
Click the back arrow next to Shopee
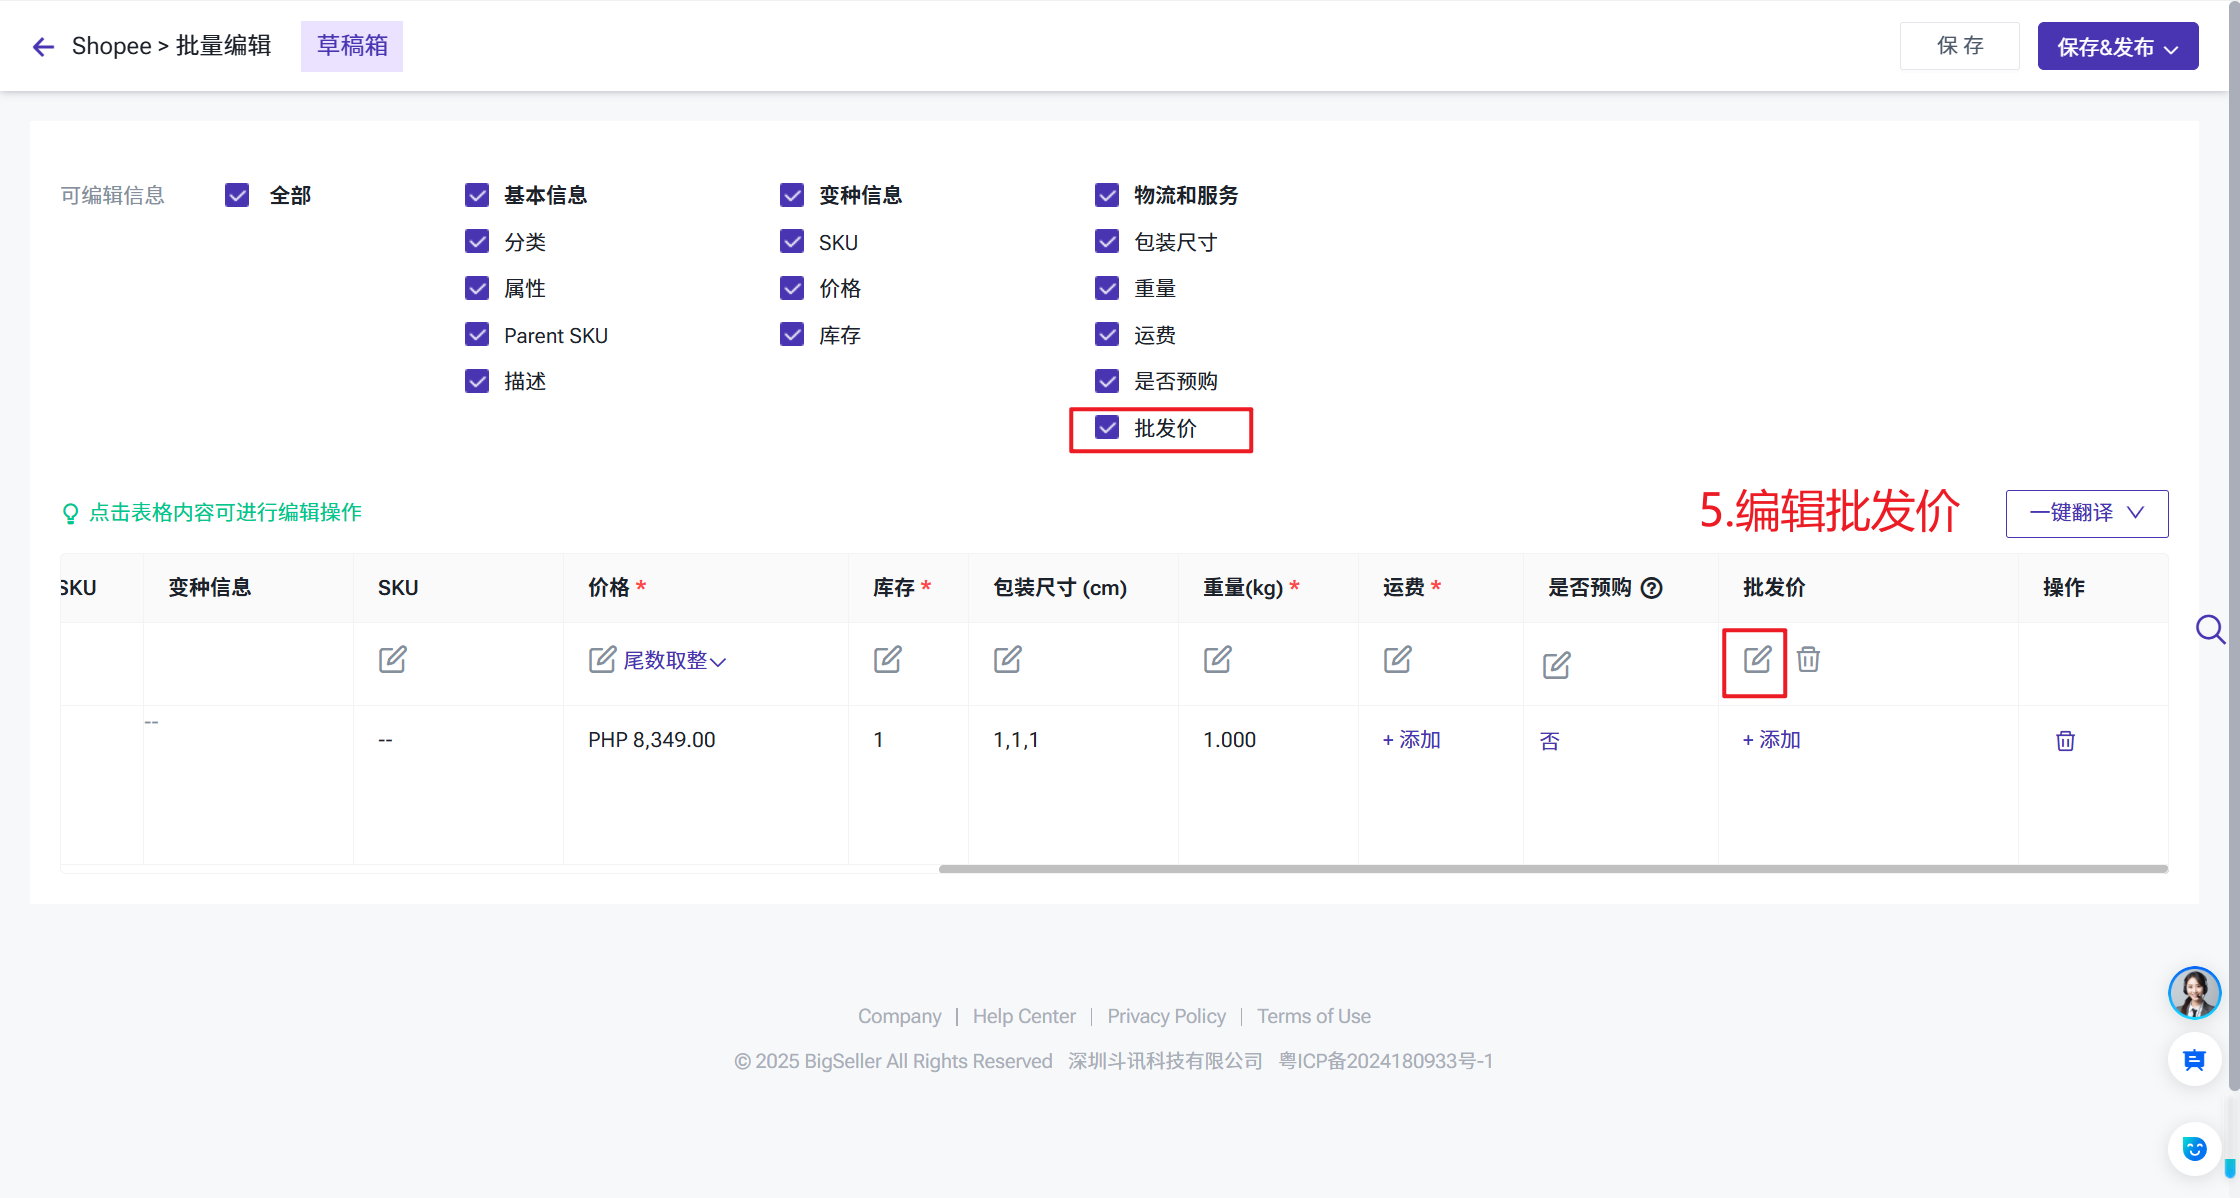(43, 47)
